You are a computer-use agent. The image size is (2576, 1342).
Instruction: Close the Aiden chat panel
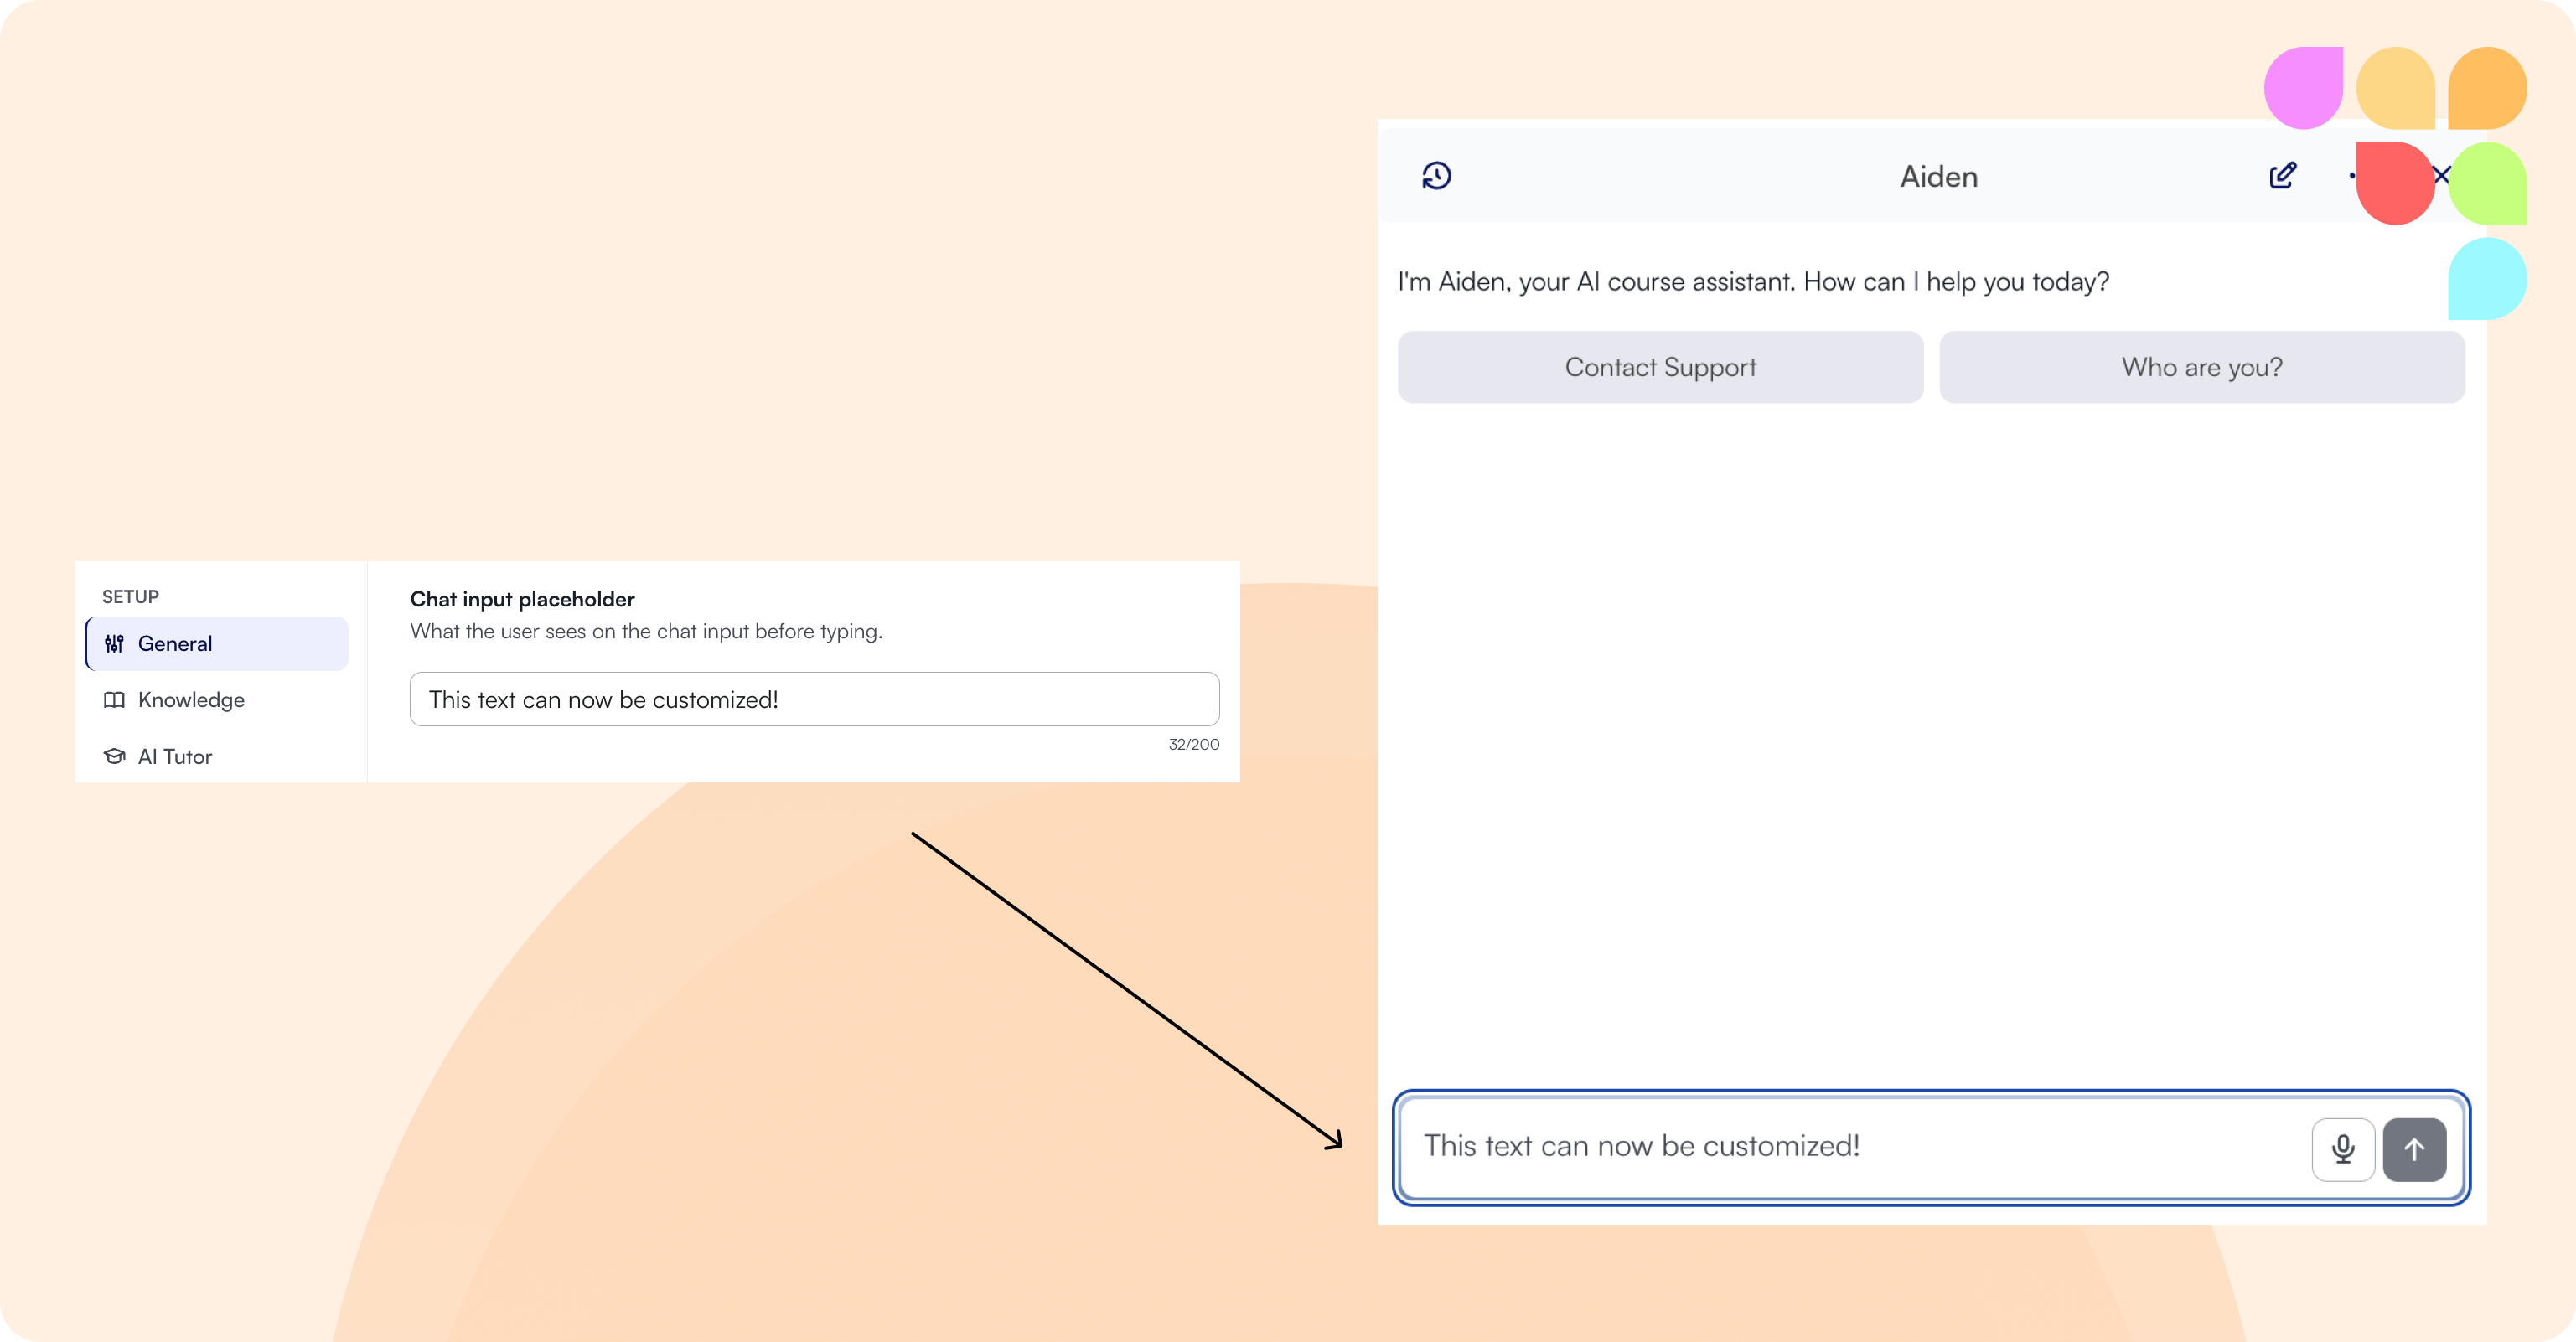pos(2443,176)
